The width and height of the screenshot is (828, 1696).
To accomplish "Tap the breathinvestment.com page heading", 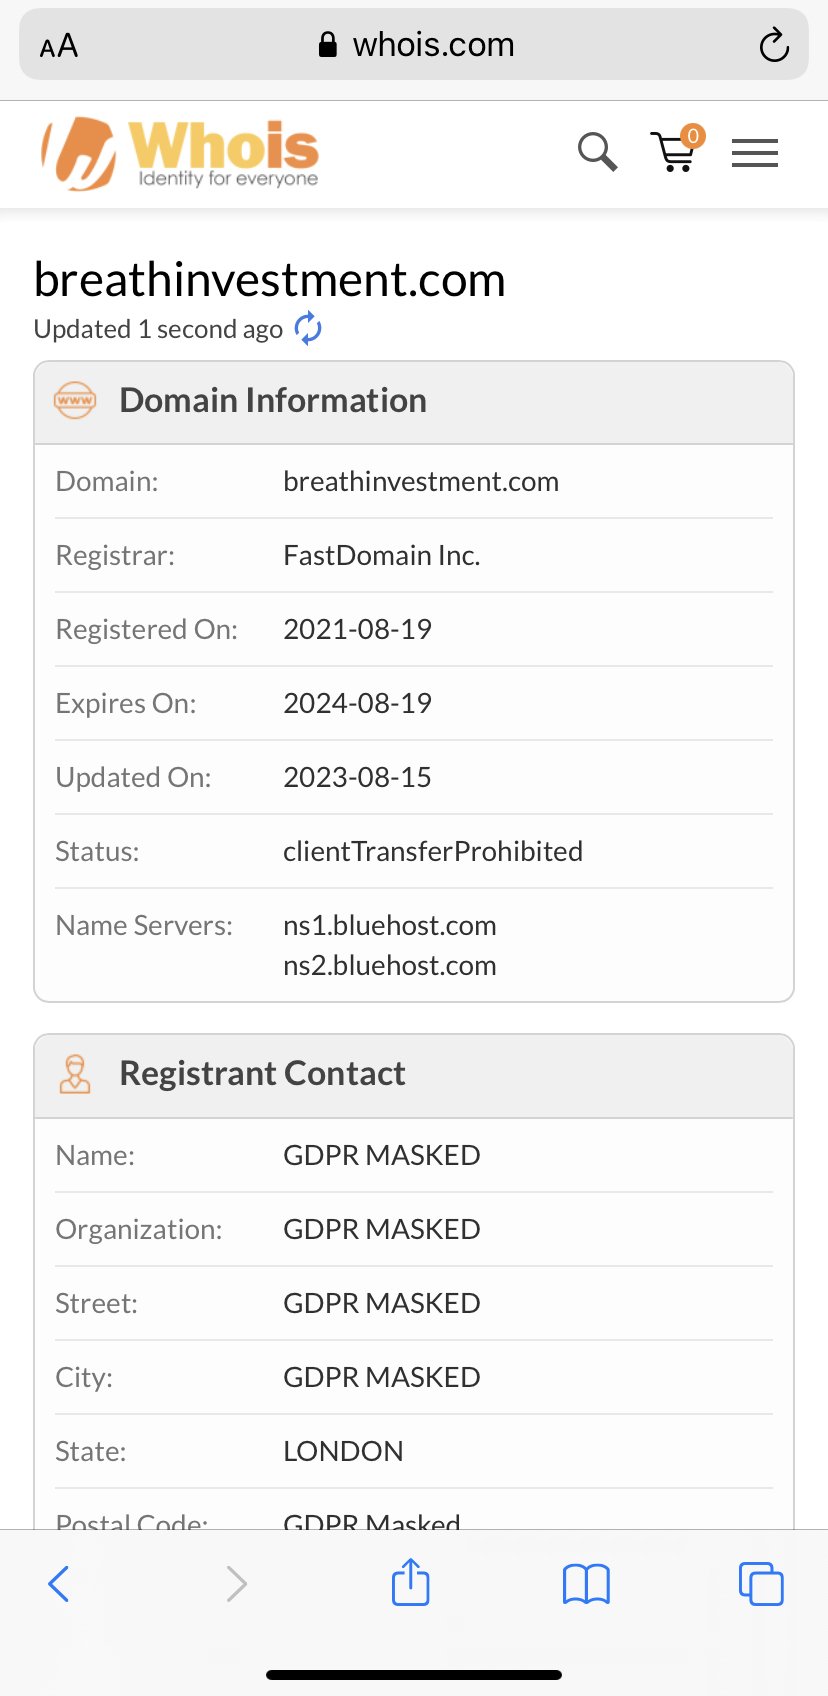I will point(270,280).
